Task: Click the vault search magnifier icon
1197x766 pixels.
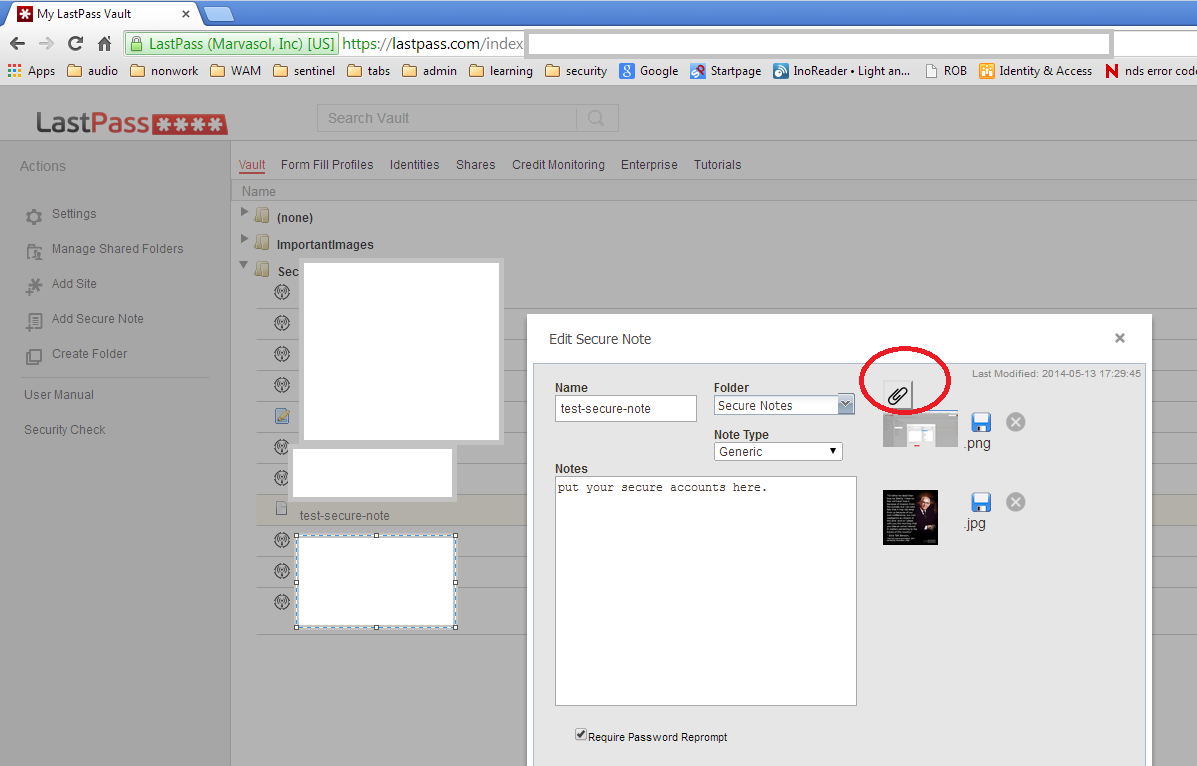Action: tap(597, 118)
